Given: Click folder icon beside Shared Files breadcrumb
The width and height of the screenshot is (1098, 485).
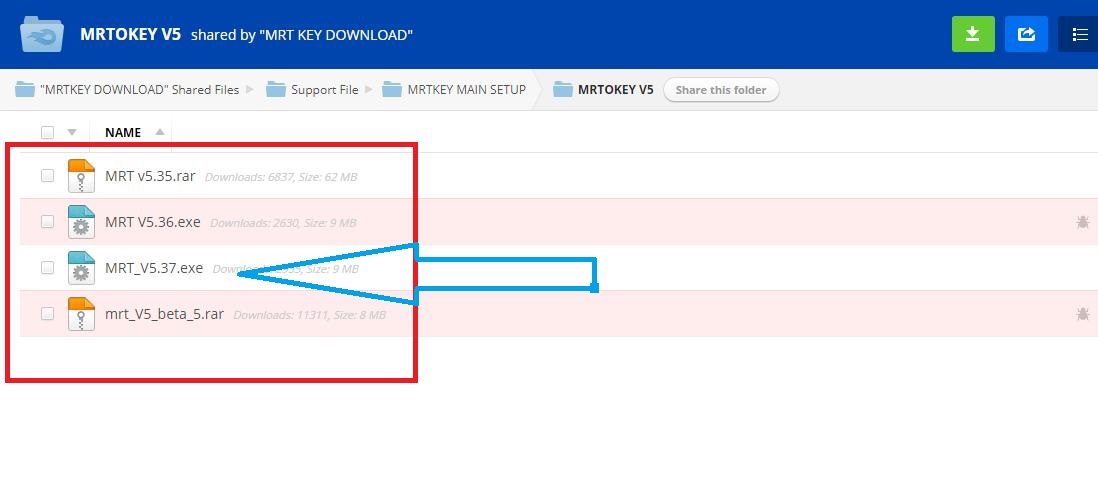Looking at the screenshot, I should click(x=25, y=90).
